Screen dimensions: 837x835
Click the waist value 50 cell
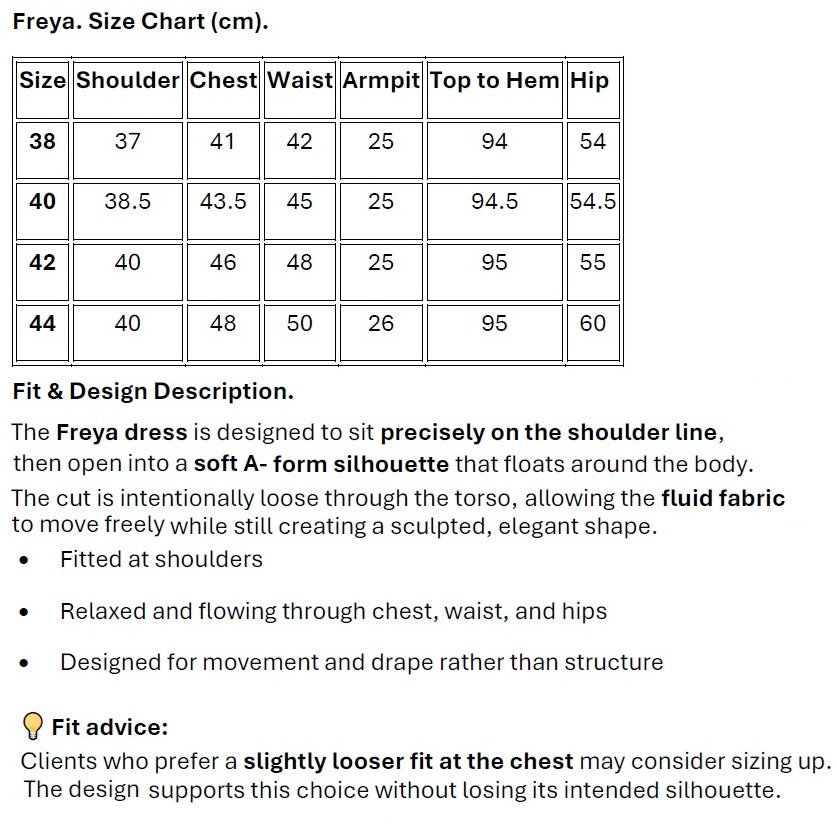point(300,324)
